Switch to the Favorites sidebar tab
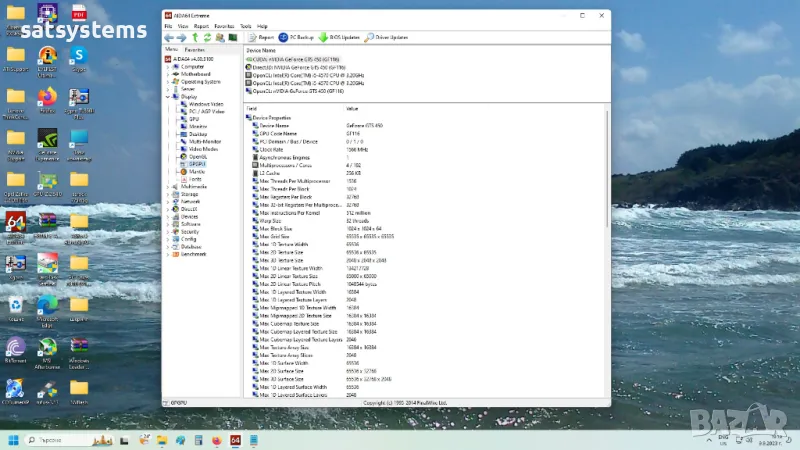Image resolution: width=800 pixels, height=450 pixels. 194,49
